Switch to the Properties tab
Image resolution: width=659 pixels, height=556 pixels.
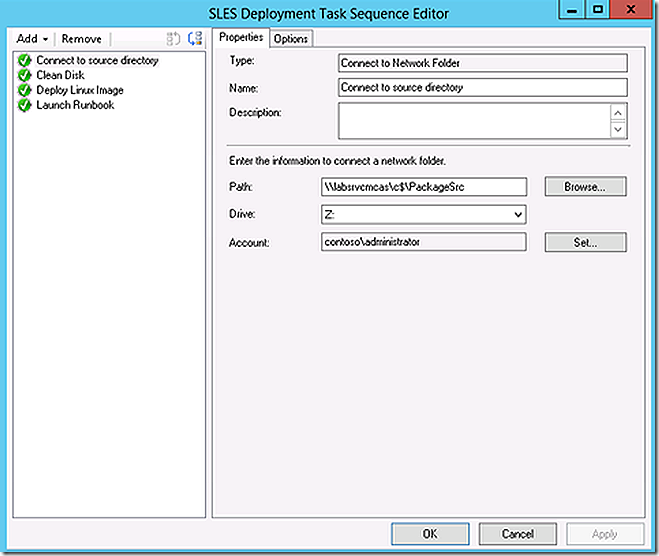click(x=241, y=37)
